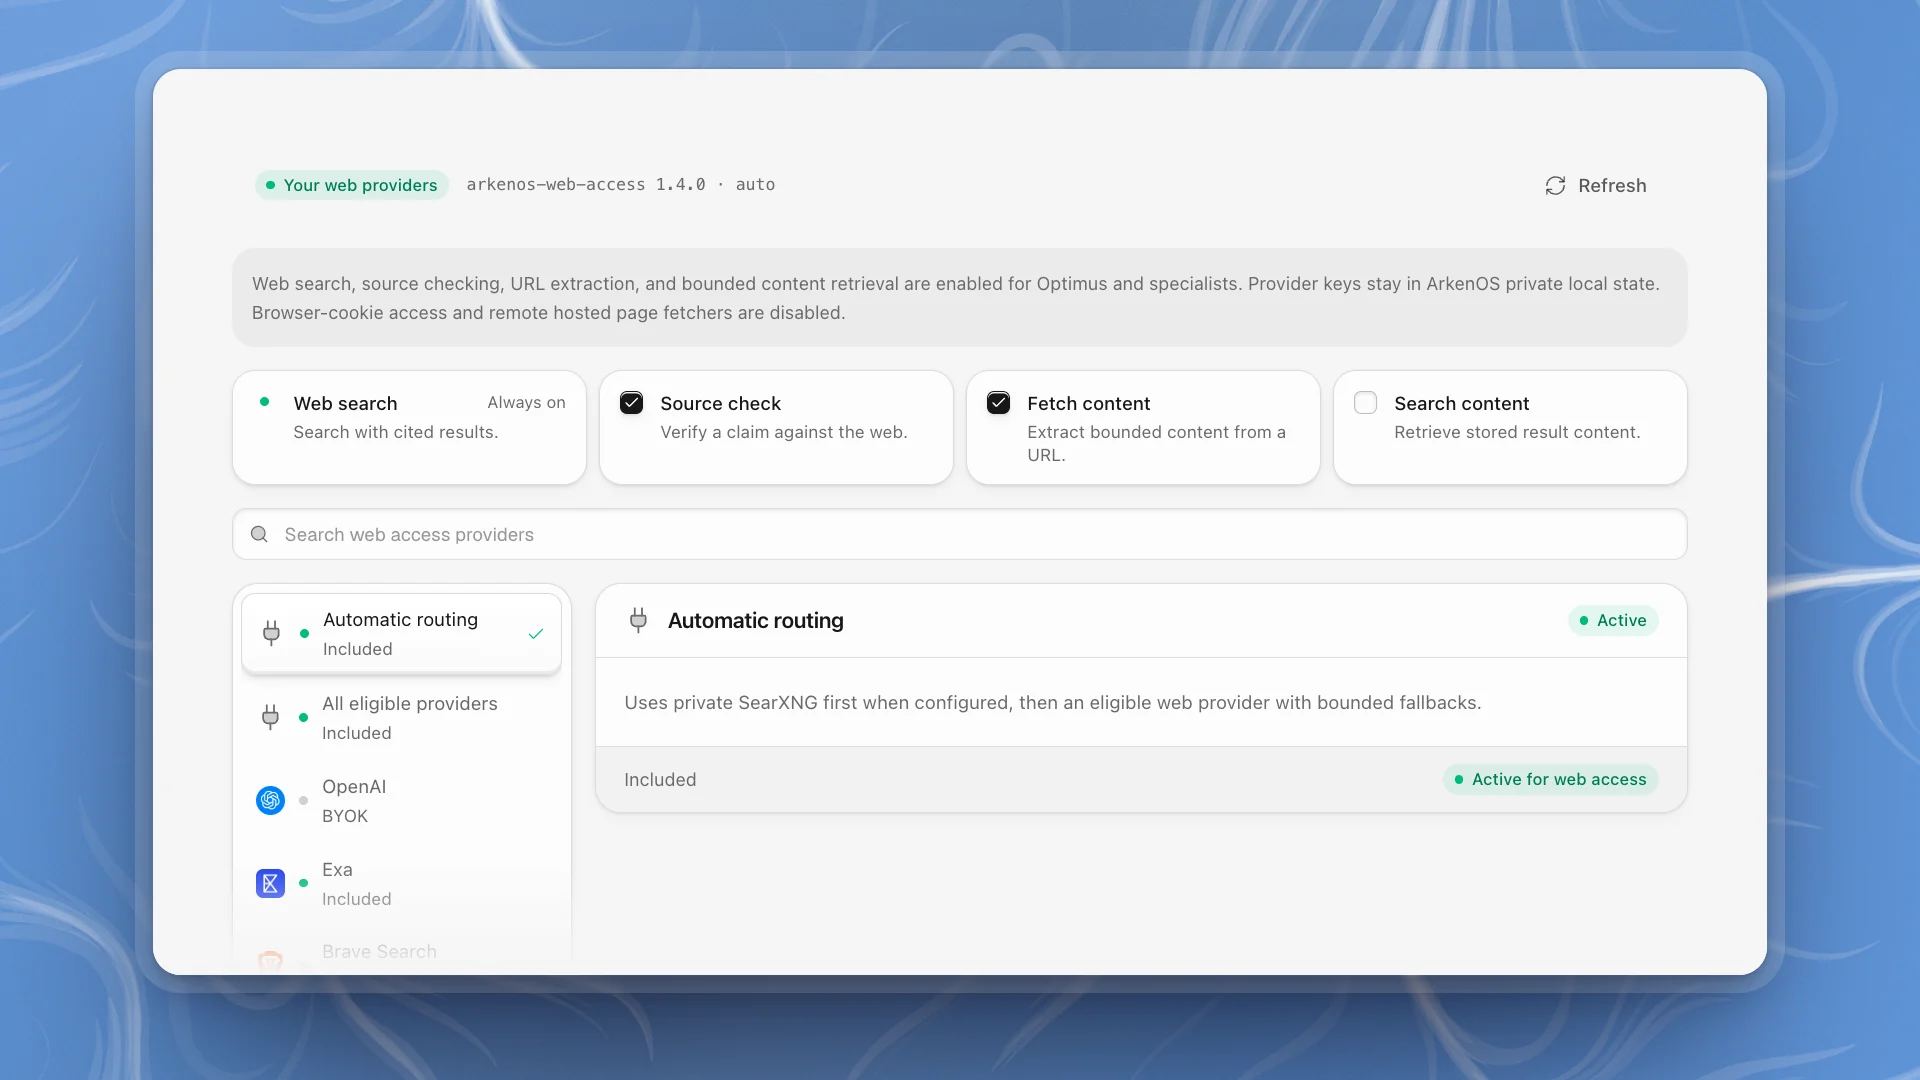Click the Search content title text

1461,403
